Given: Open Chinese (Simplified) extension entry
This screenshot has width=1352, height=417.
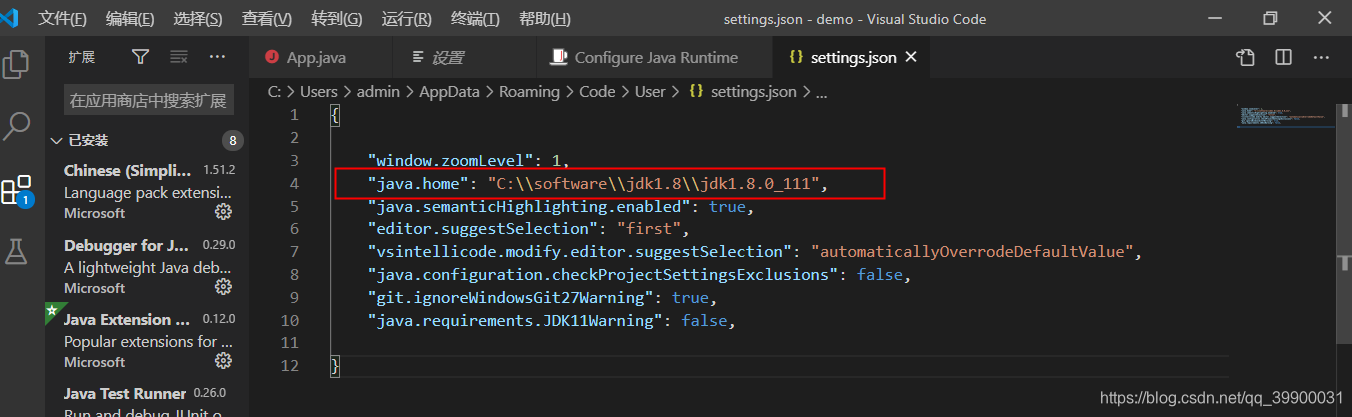Looking at the screenshot, I should [x=148, y=191].
